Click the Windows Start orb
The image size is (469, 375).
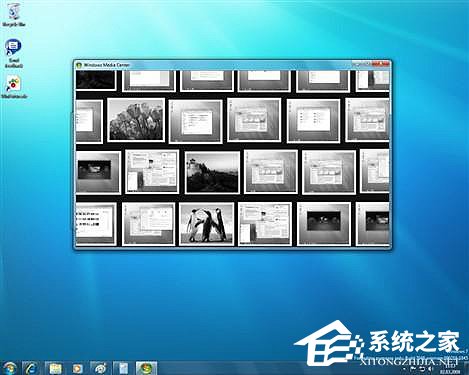(10, 368)
